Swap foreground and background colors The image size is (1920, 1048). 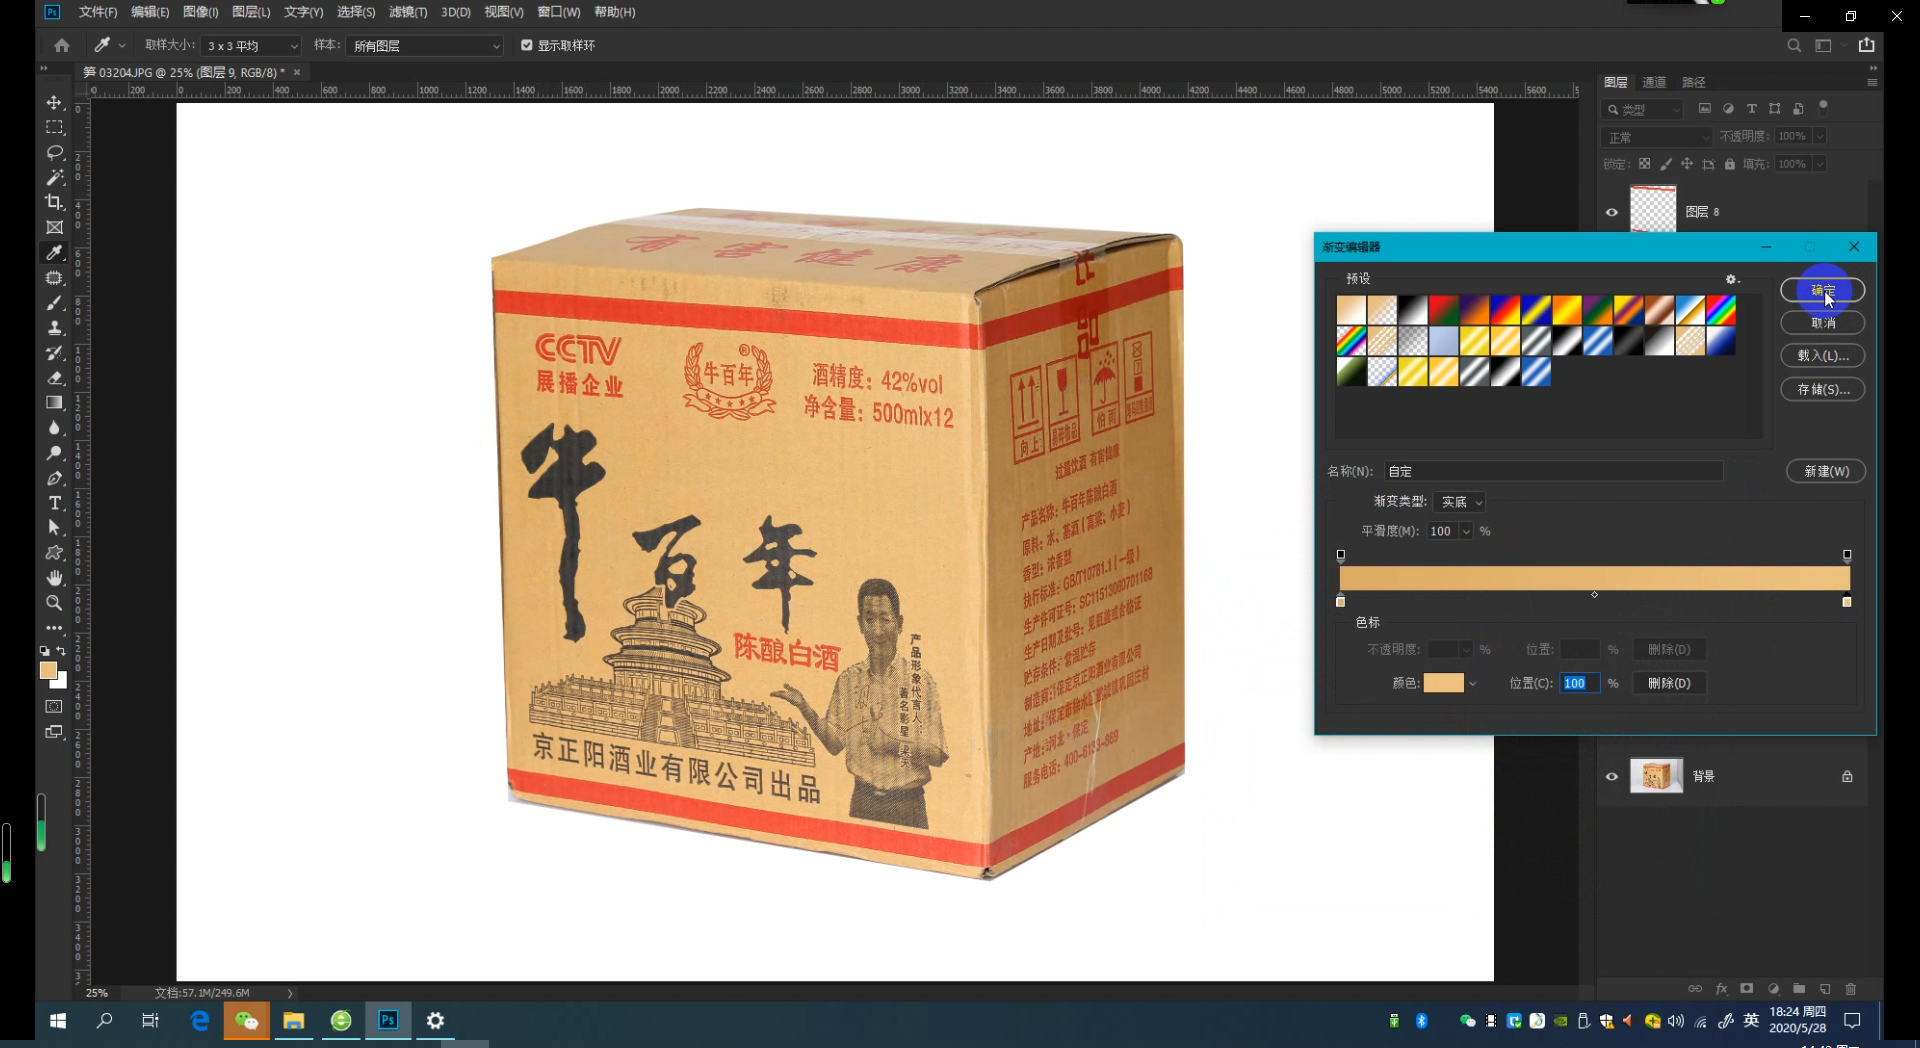(61, 651)
